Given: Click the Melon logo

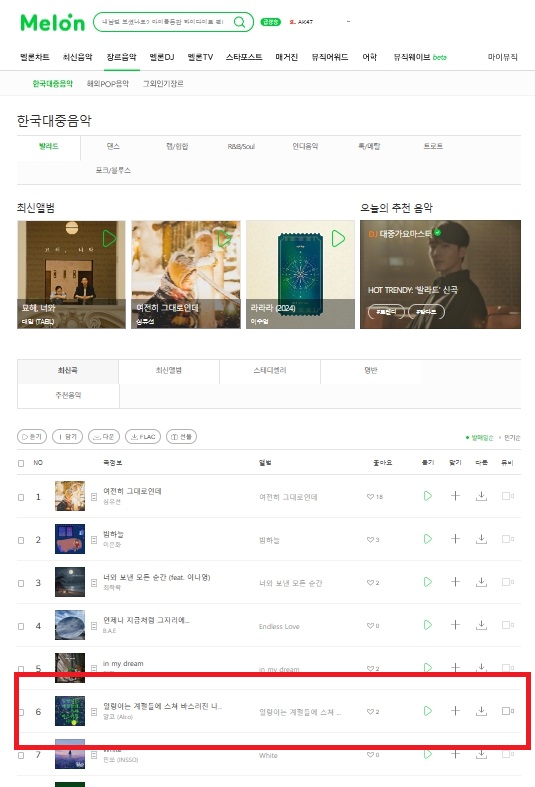Looking at the screenshot, I should click(x=52, y=23).
